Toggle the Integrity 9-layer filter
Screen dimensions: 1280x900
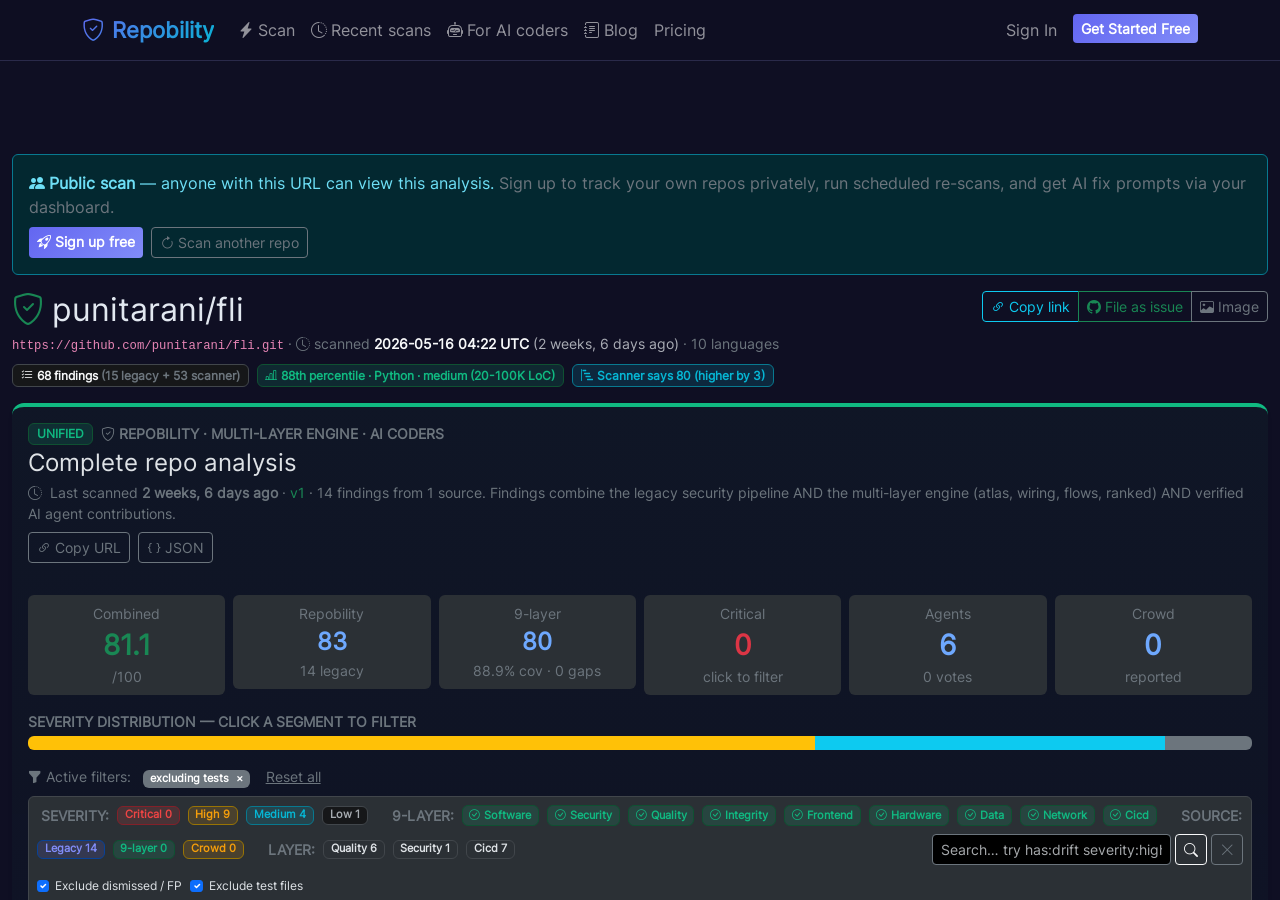tap(739, 815)
